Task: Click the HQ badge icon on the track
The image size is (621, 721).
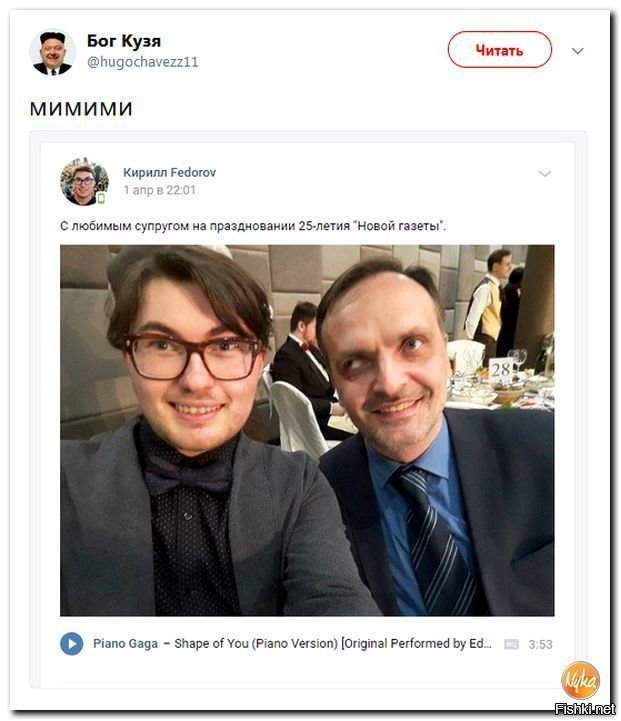Action: point(511,644)
